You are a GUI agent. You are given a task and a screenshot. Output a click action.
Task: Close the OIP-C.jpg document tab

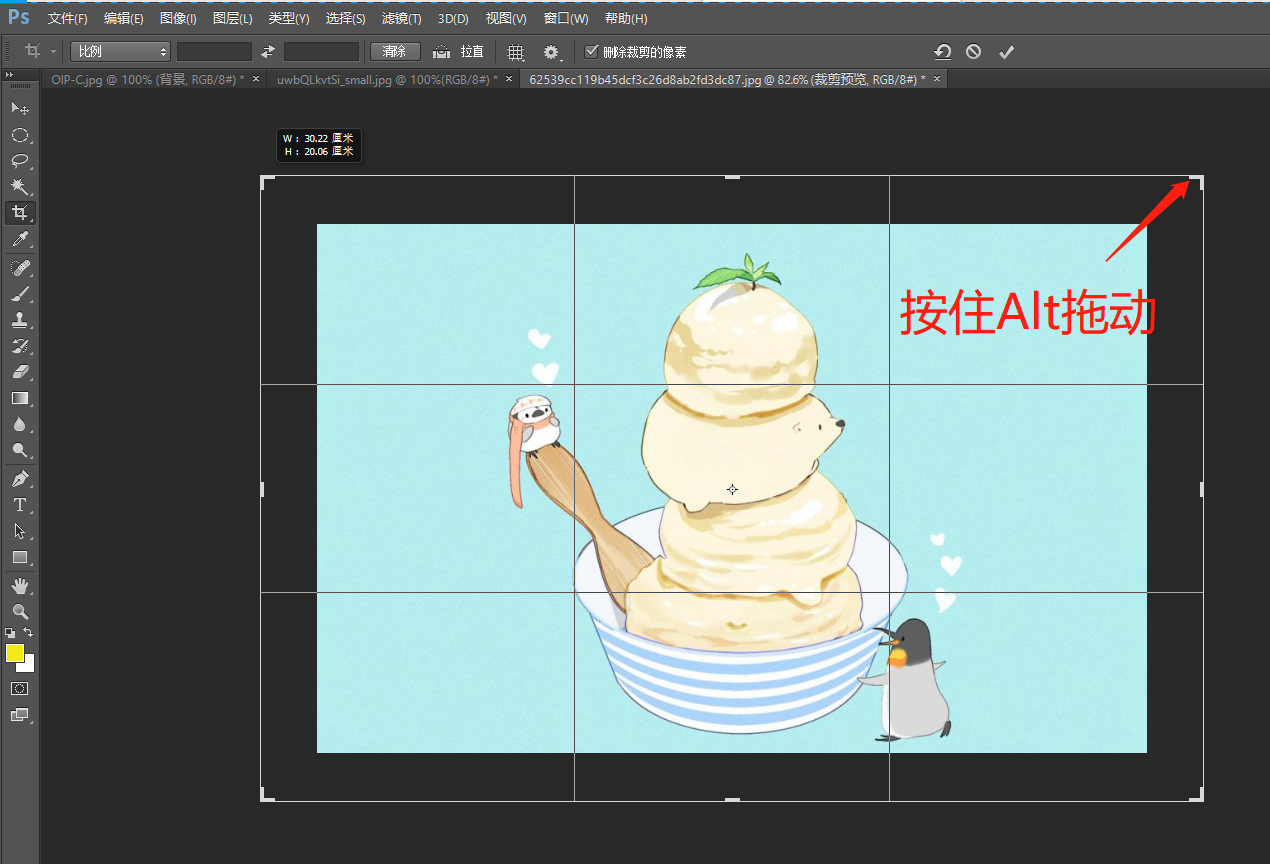click(x=256, y=79)
